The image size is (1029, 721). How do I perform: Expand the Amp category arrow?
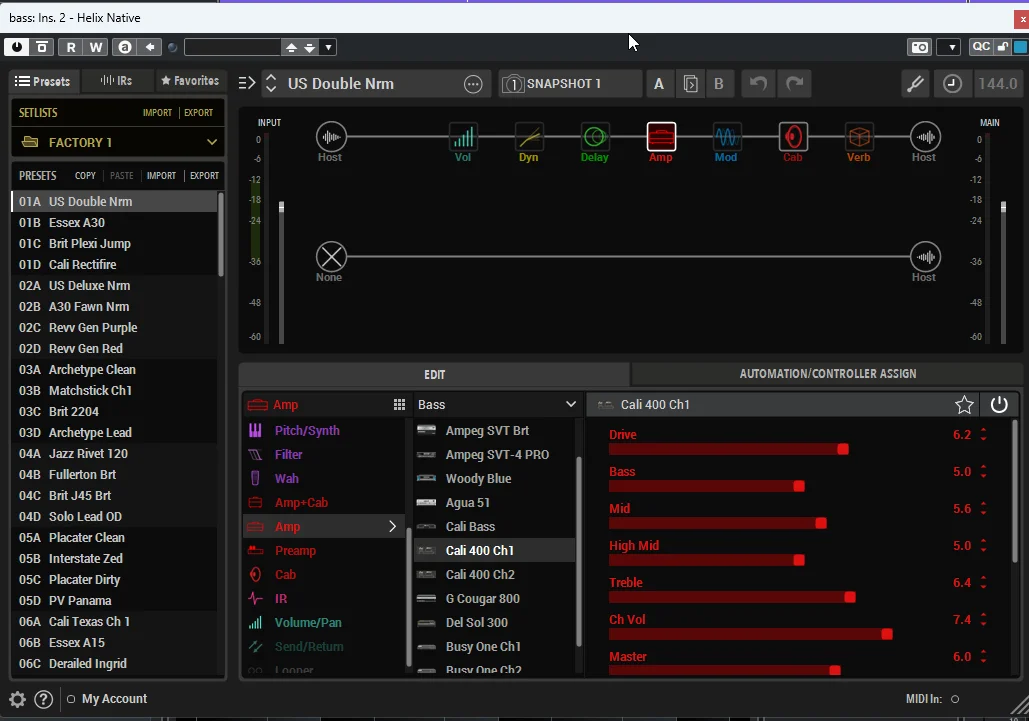point(392,527)
